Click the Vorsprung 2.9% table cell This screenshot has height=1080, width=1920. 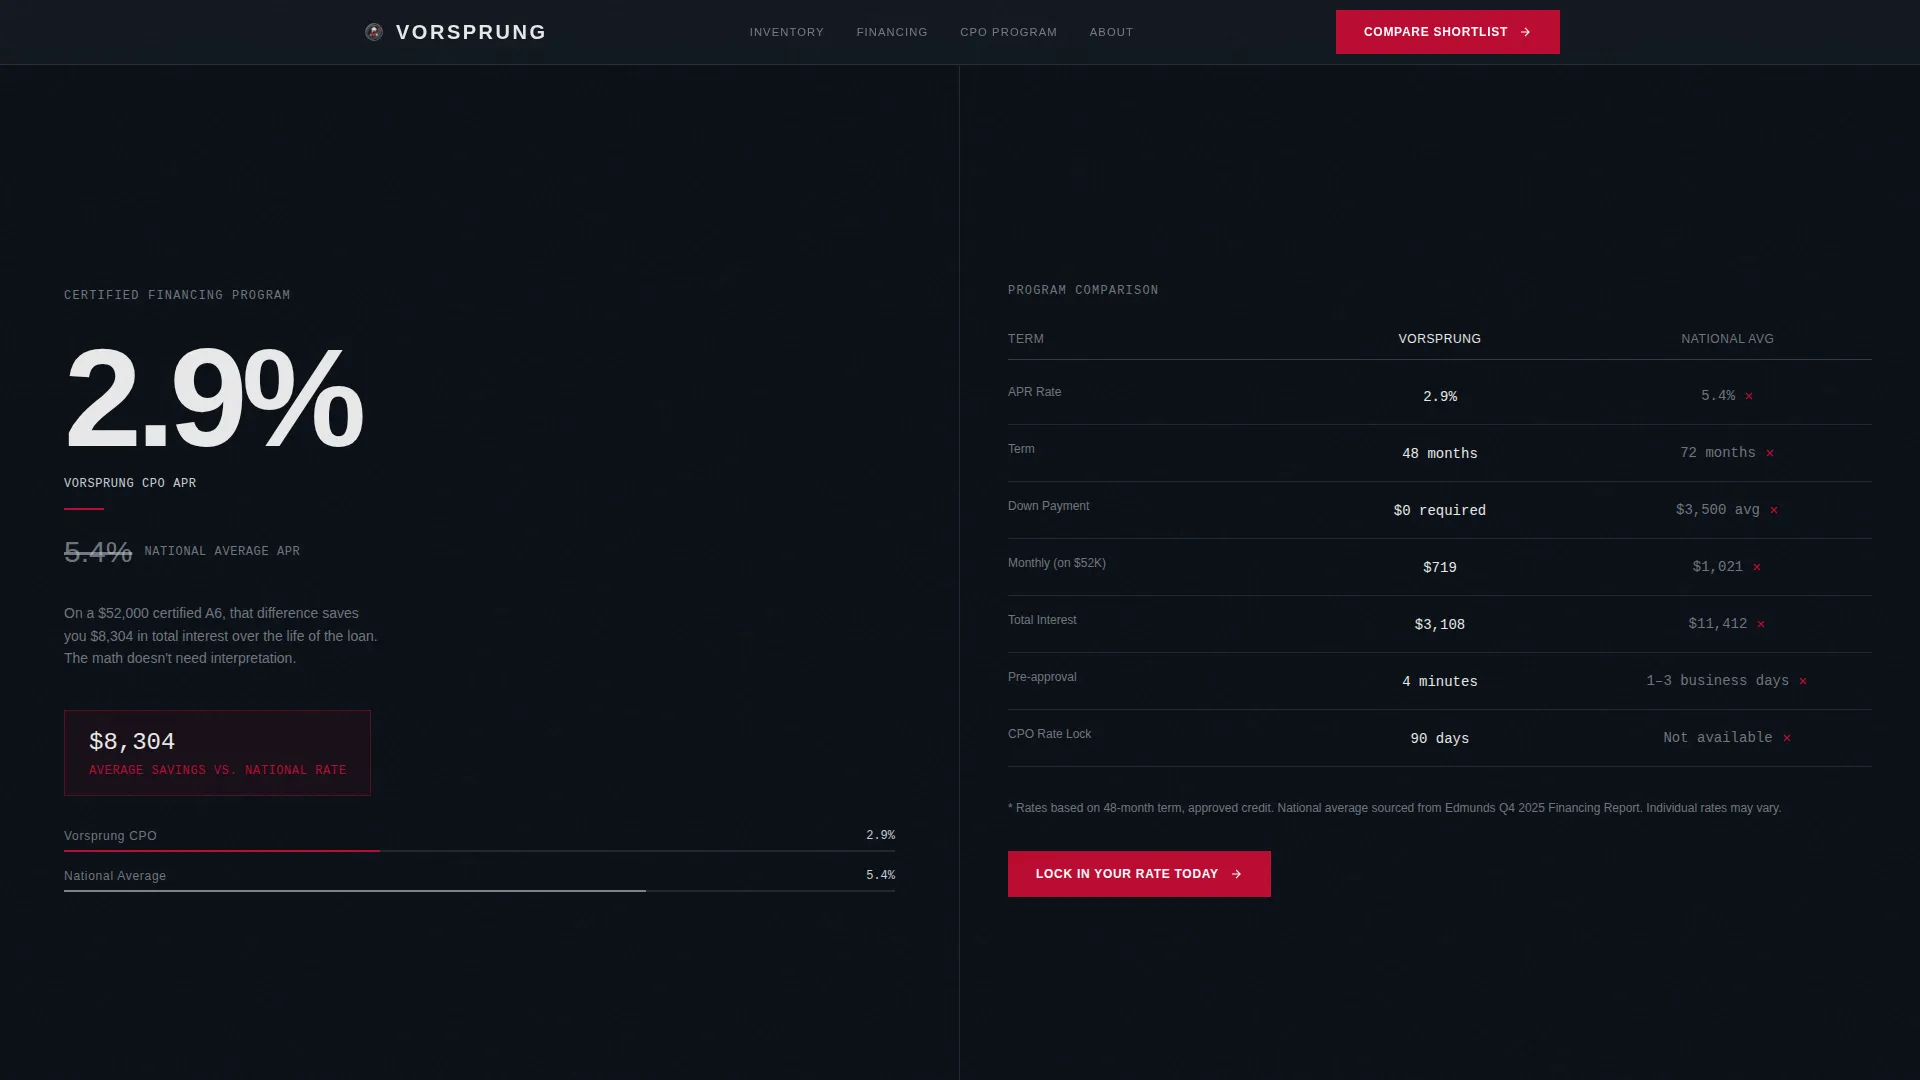pyautogui.click(x=1440, y=397)
